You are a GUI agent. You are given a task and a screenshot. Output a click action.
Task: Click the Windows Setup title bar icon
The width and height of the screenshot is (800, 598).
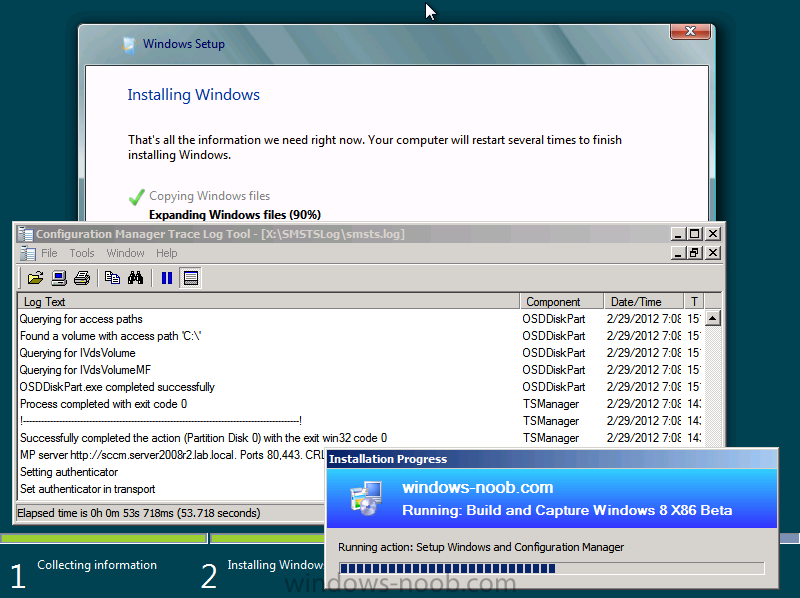pos(130,44)
